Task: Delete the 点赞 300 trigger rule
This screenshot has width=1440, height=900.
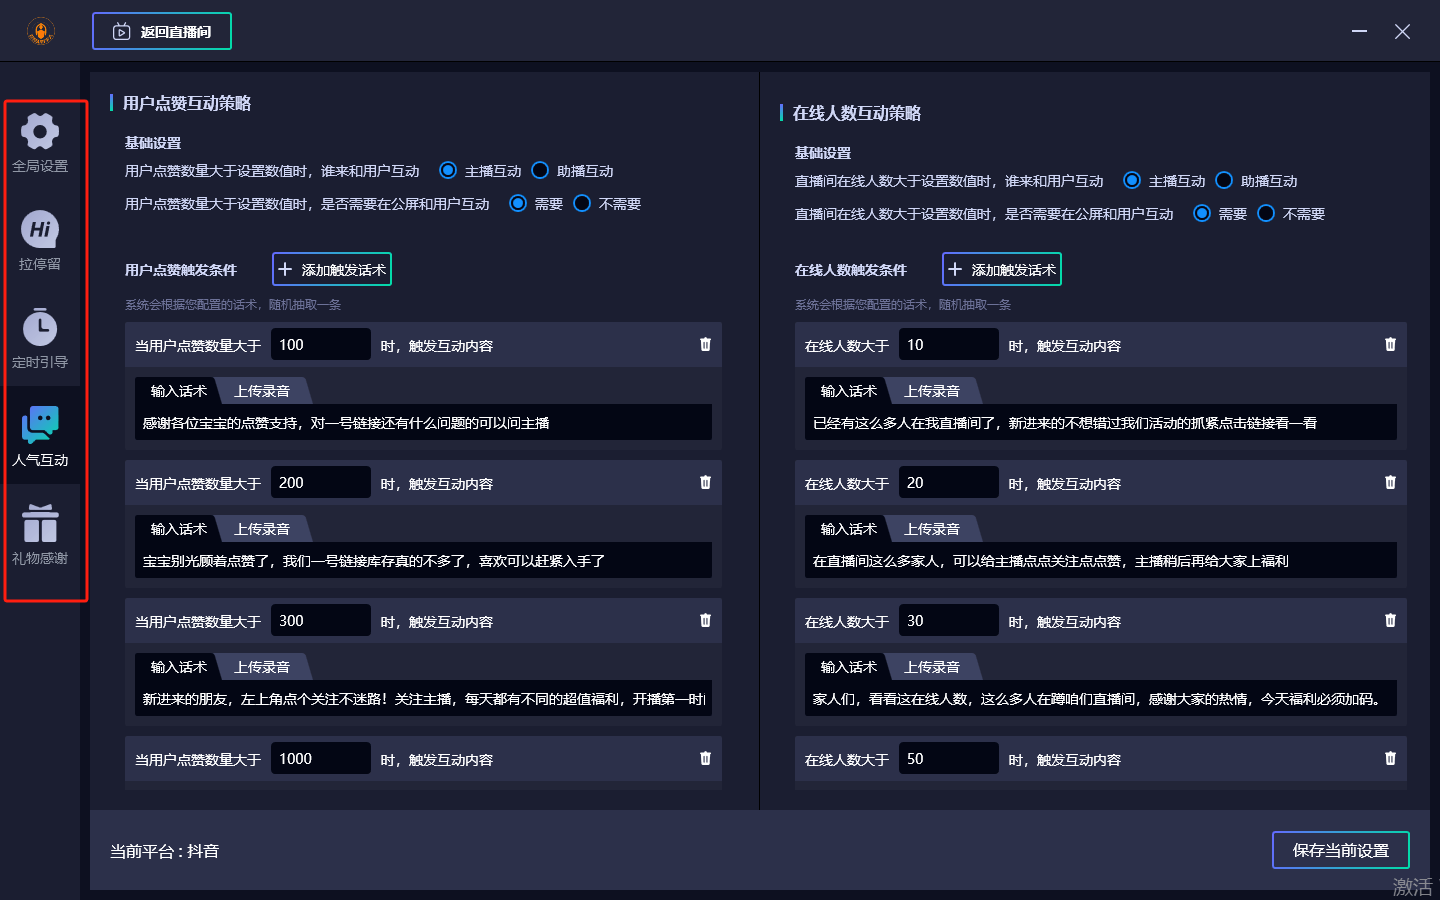Action: point(705,620)
